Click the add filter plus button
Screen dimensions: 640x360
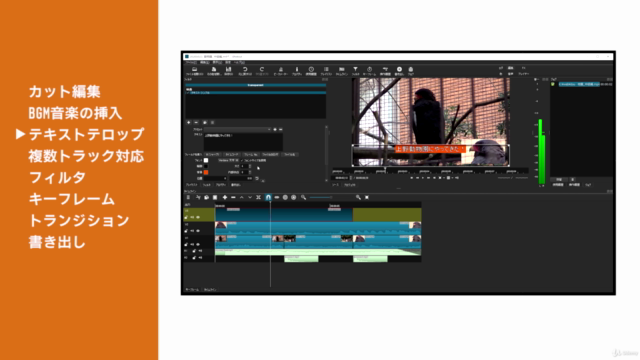pyautogui.click(x=189, y=122)
